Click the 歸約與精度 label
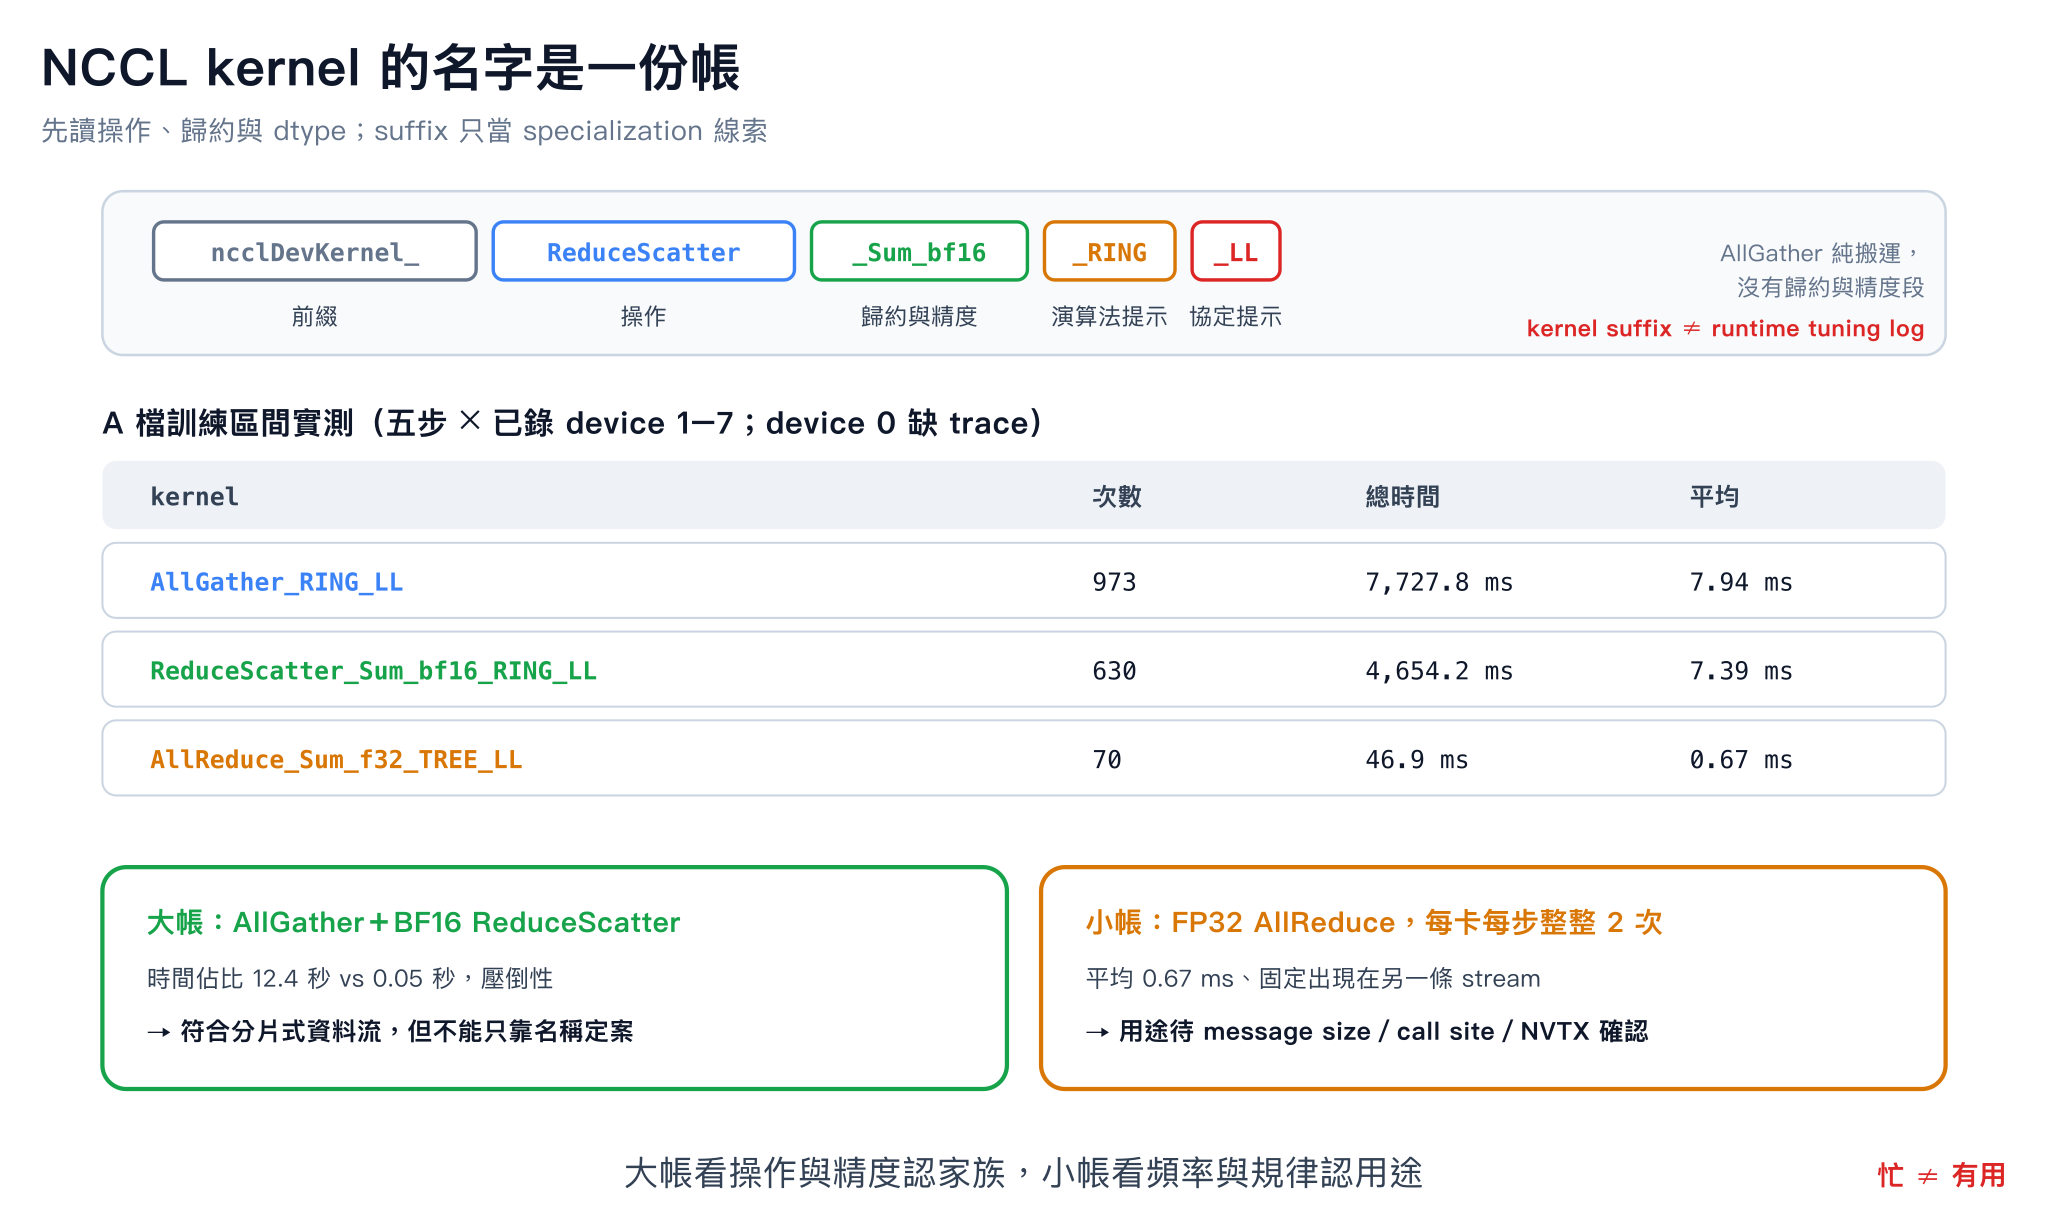The width and height of the screenshot is (2048, 1229). point(919,317)
